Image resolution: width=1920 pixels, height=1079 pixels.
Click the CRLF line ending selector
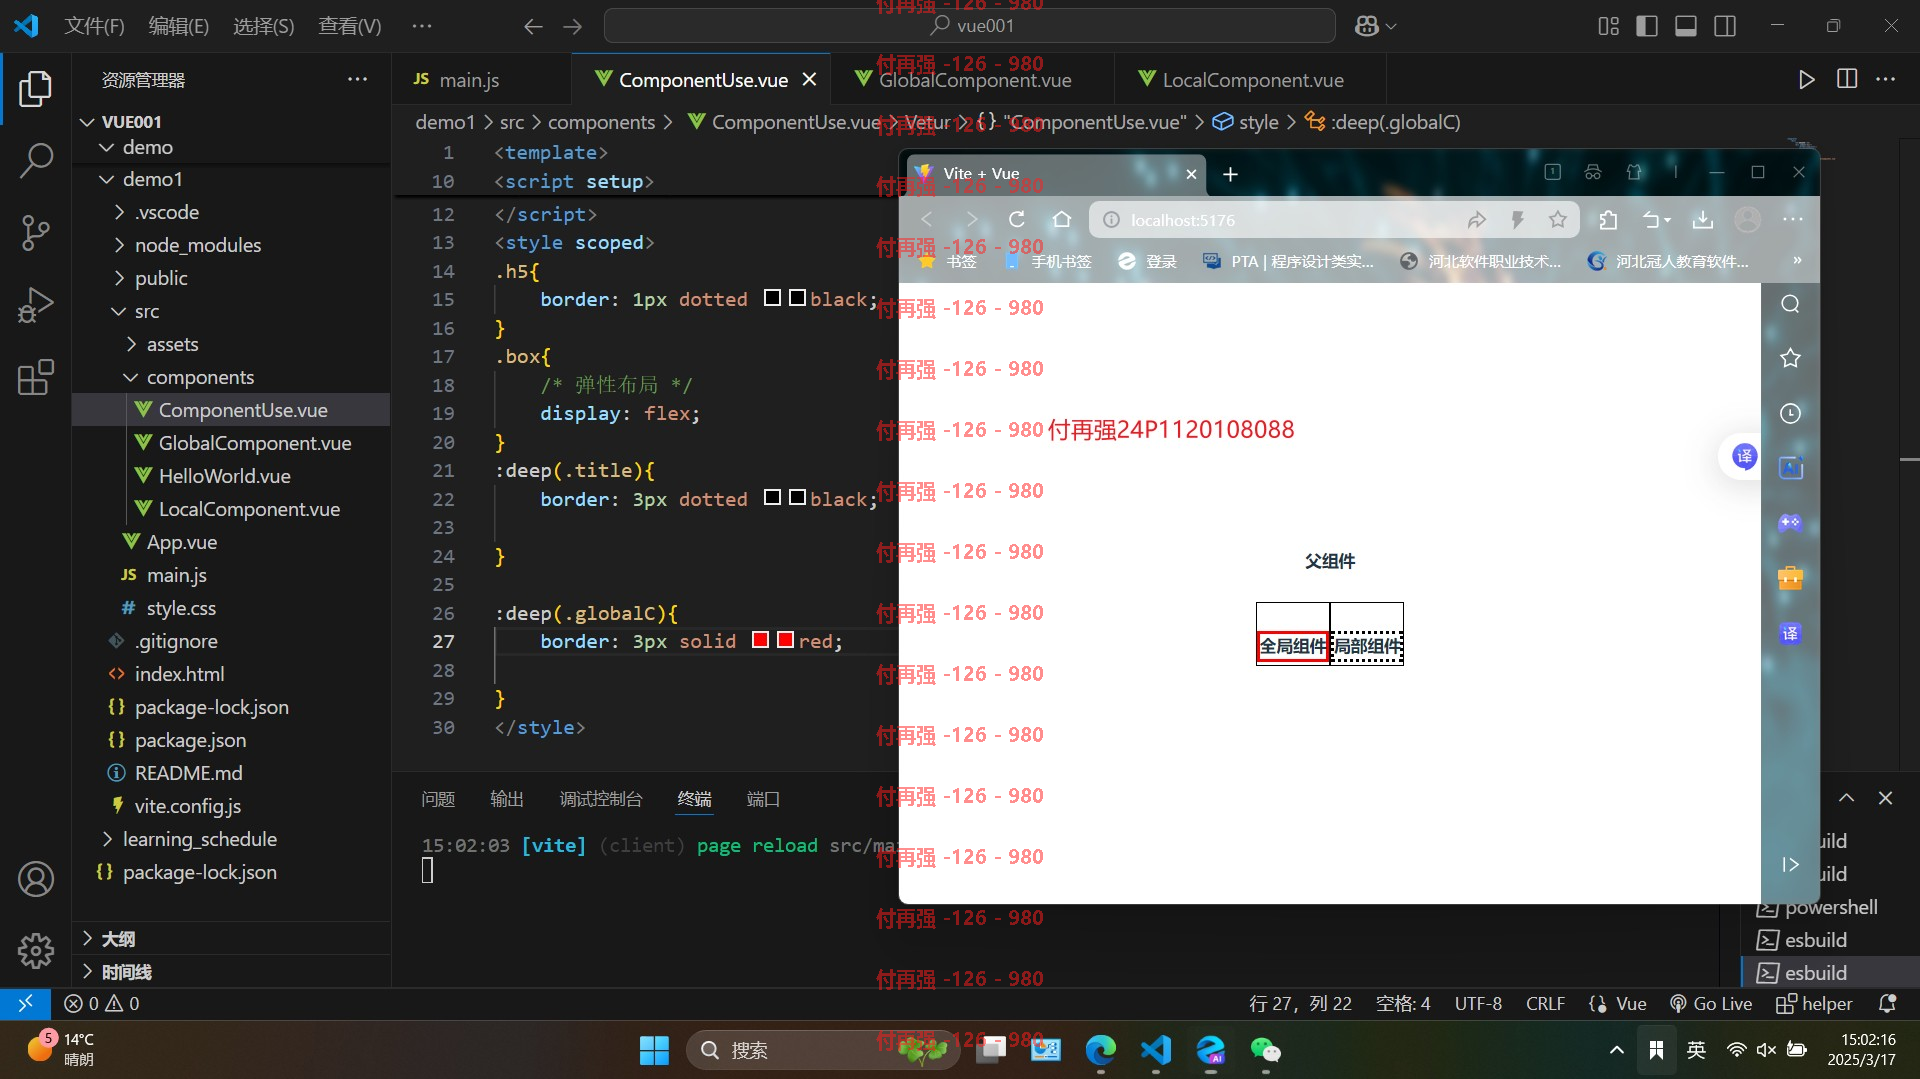[1545, 1003]
